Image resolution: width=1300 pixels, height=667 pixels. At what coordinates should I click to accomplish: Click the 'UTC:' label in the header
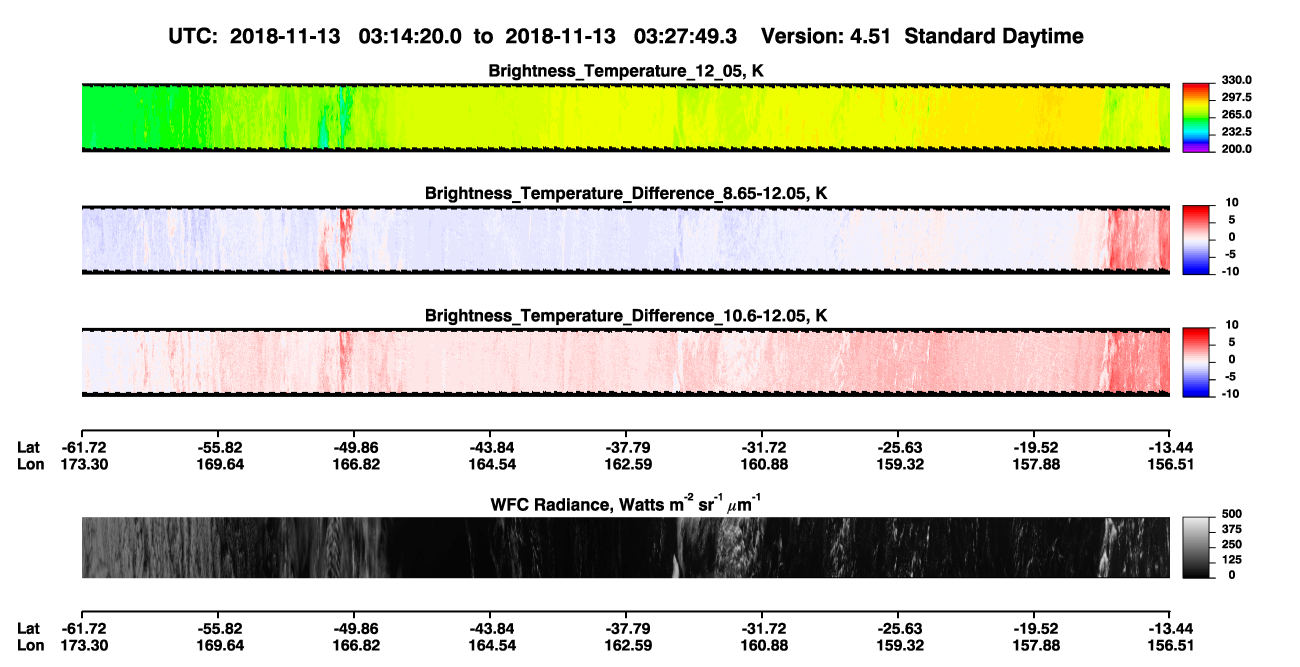tap(195, 36)
